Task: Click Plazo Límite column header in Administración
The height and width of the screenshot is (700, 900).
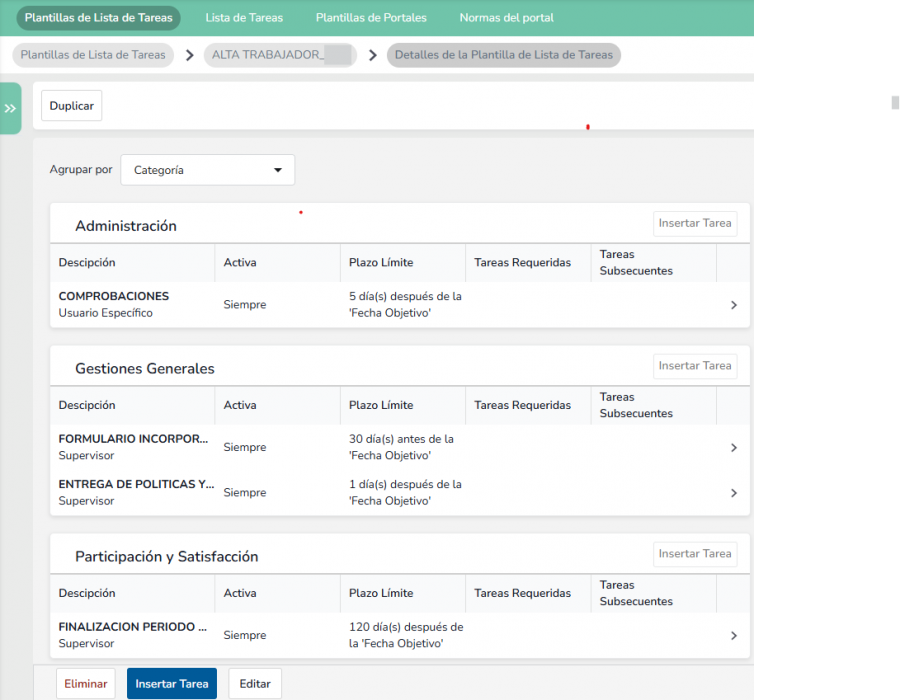Action: (x=381, y=263)
